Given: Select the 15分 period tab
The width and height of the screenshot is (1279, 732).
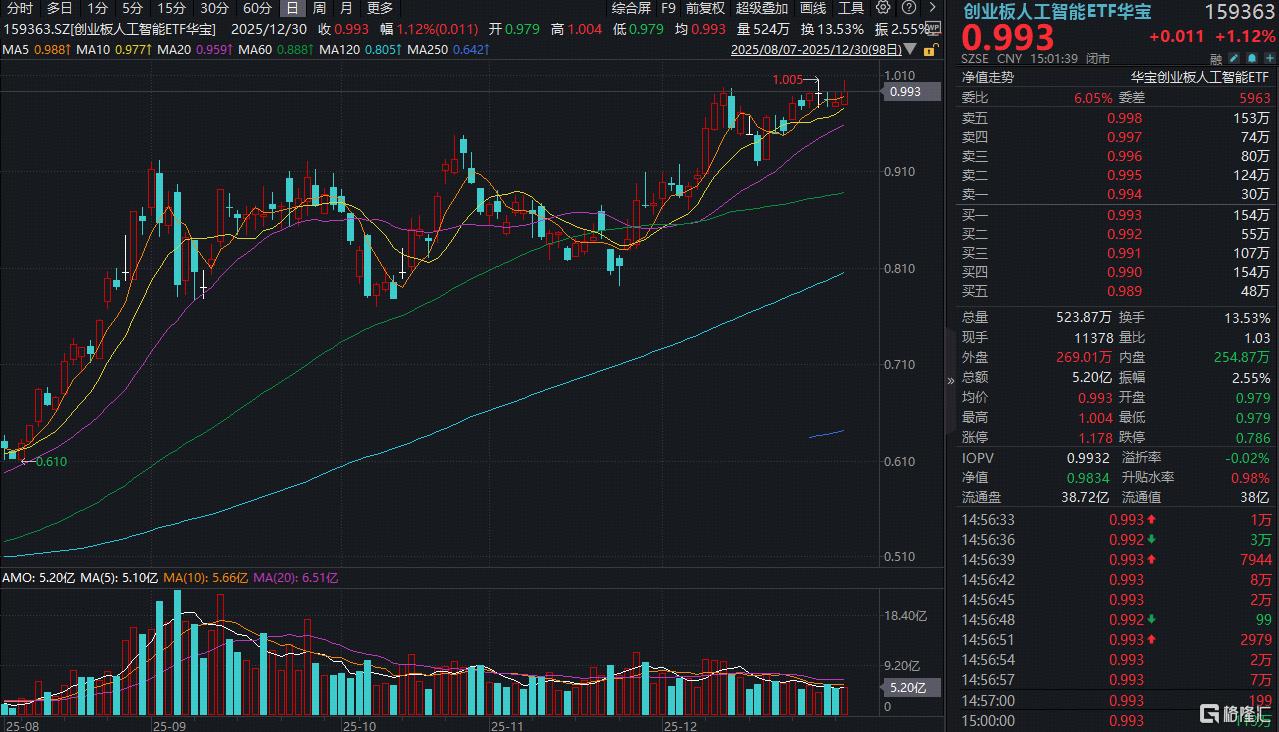Looking at the screenshot, I should [x=171, y=8].
